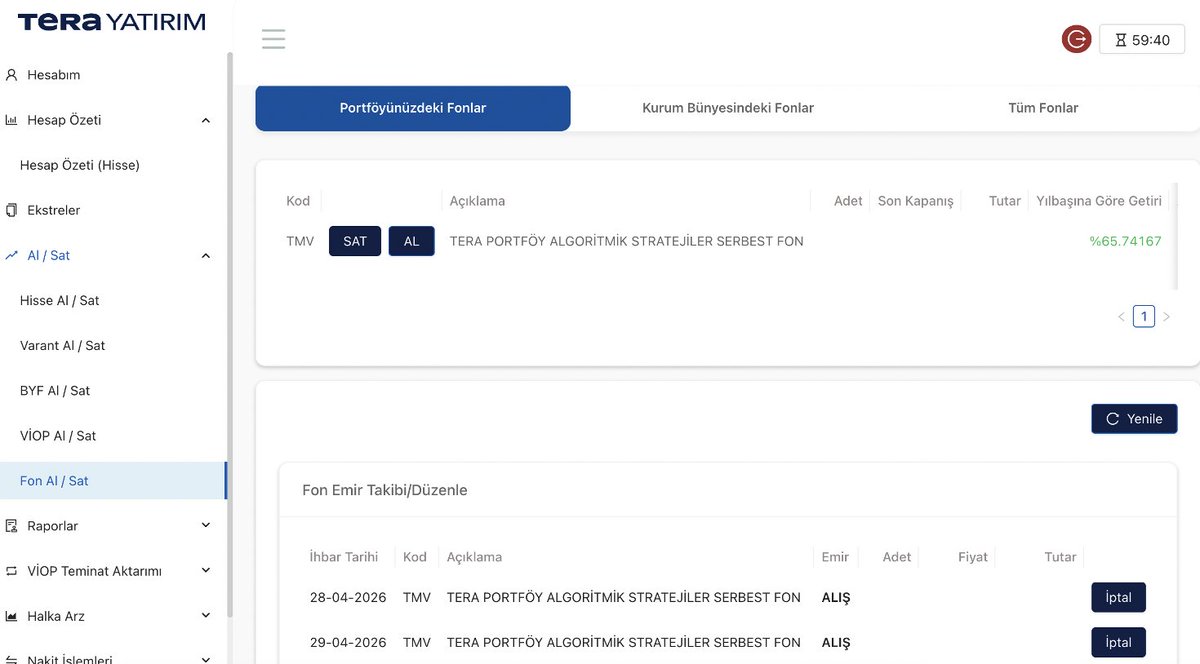Select Fon Al / Sat item

[x=113, y=481]
